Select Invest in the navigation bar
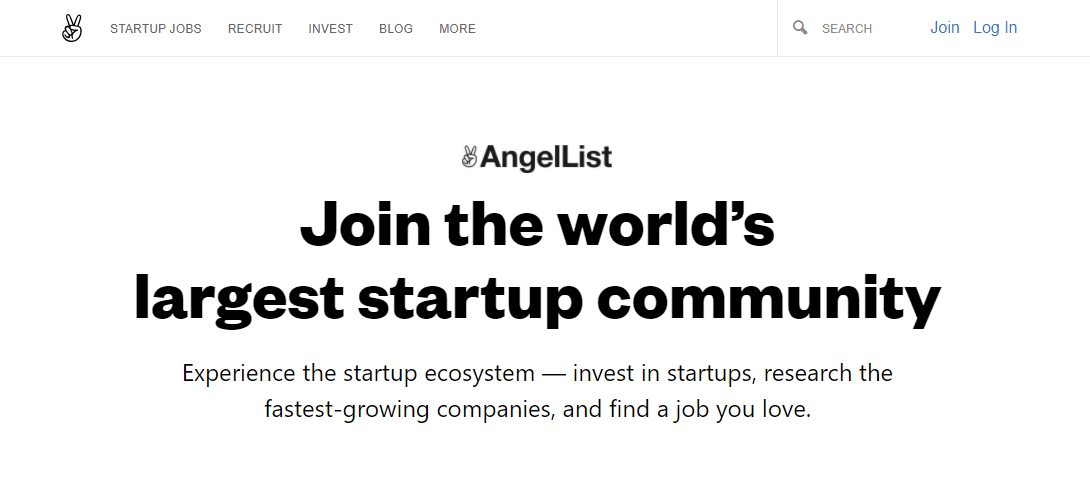The height and width of the screenshot is (499, 1090). [x=330, y=29]
